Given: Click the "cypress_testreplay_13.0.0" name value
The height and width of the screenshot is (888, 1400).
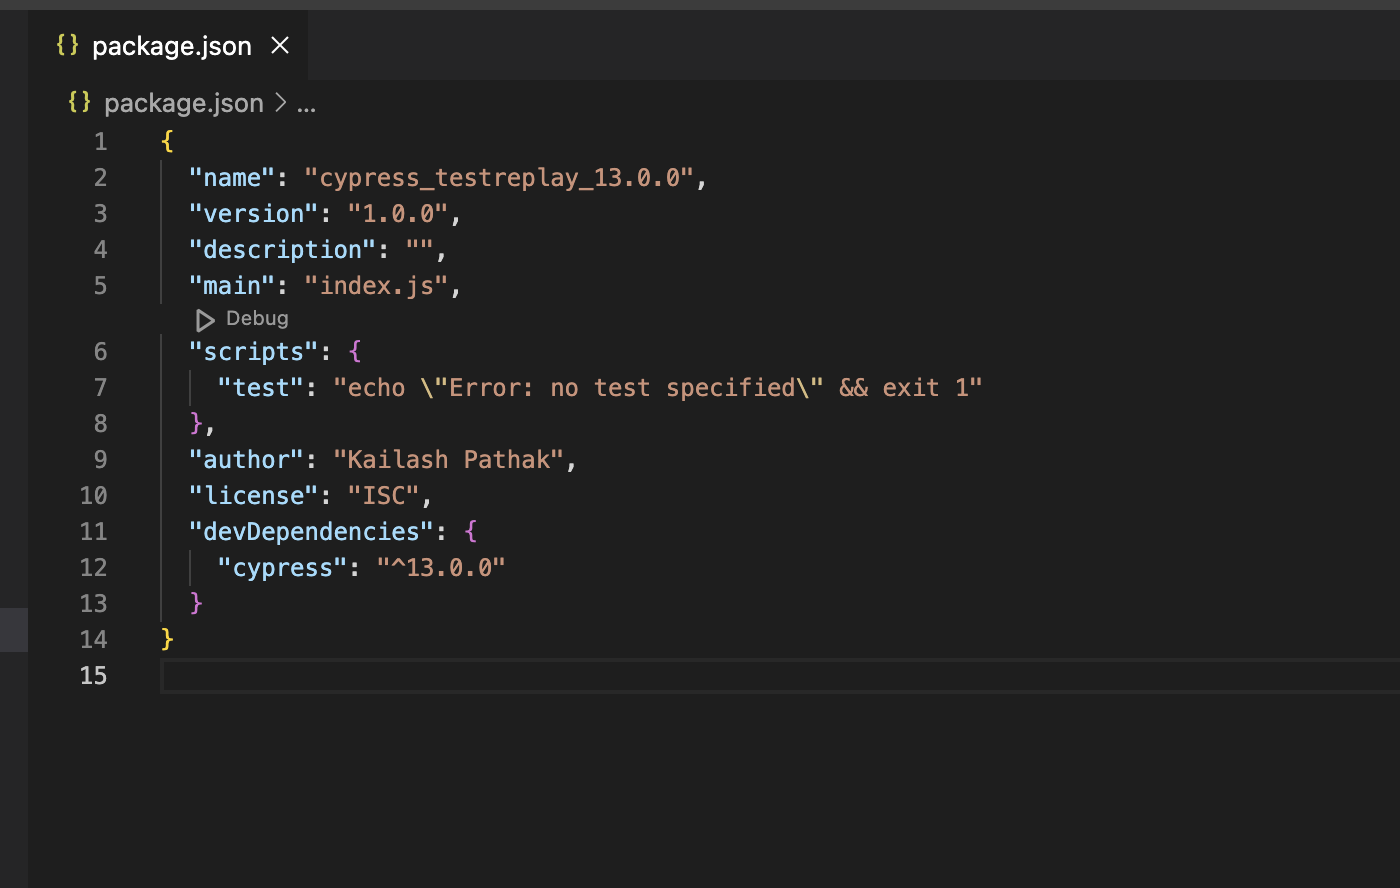Looking at the screenshot, I should [505, 178].
